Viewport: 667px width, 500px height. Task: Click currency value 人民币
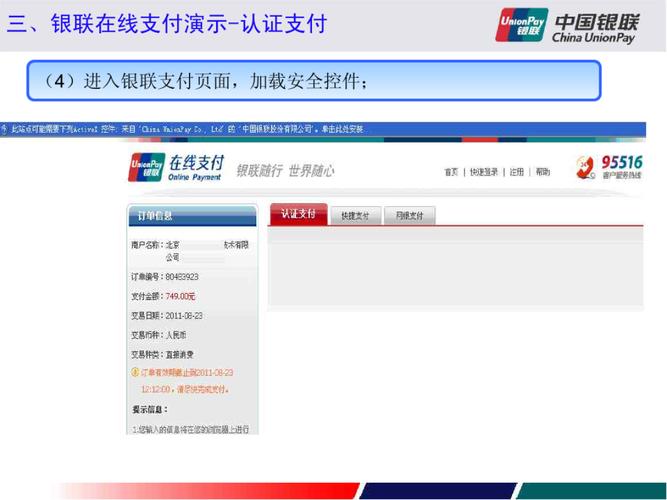coord(176,335)
